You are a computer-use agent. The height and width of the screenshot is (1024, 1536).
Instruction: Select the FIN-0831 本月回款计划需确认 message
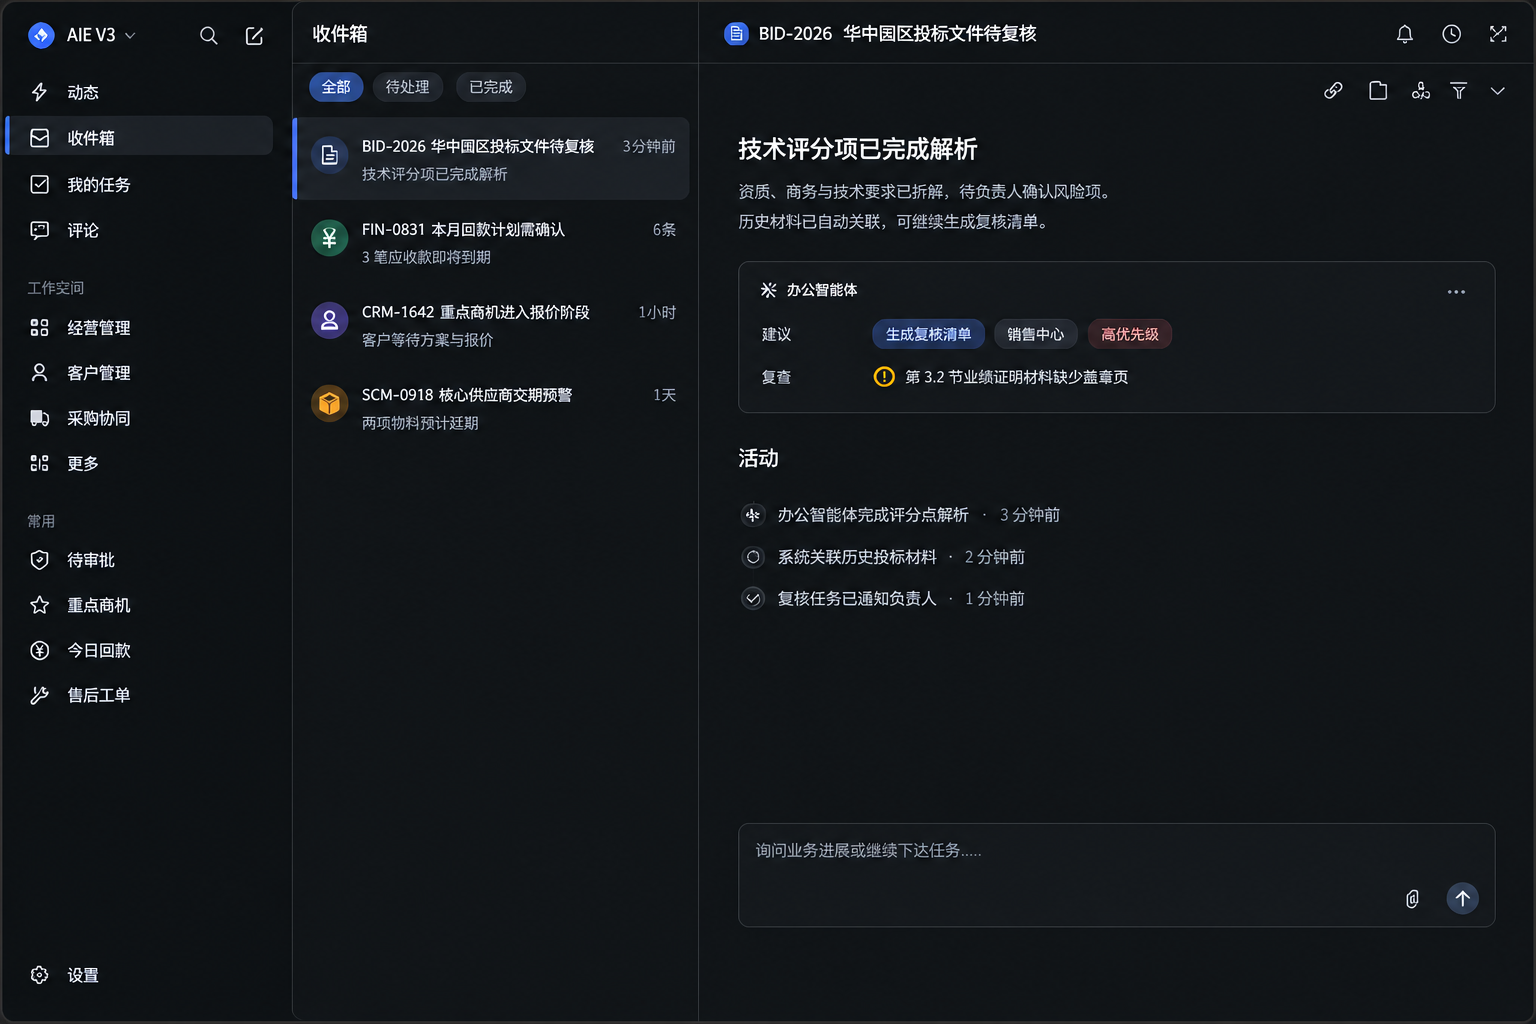coord(492,242)
